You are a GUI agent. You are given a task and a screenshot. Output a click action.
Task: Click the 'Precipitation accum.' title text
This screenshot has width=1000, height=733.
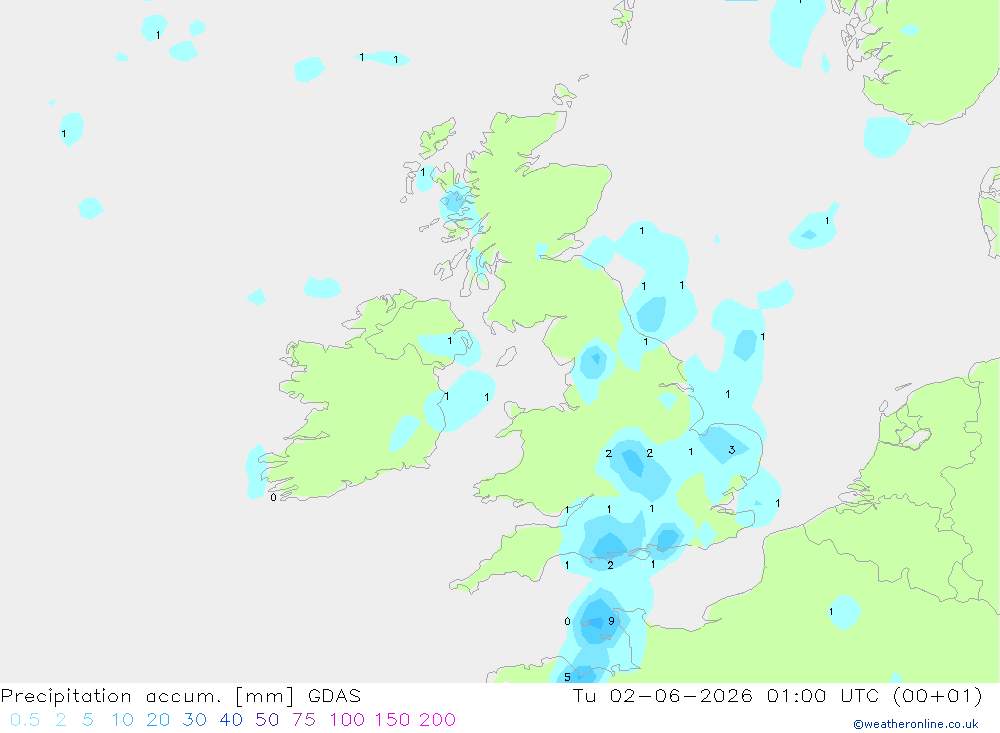[x=111, y=696]
